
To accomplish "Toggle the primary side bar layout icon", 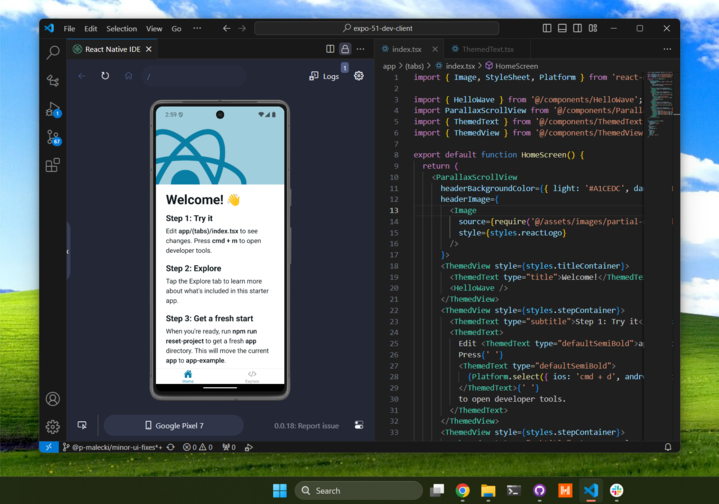I will [x=547, y=28].
